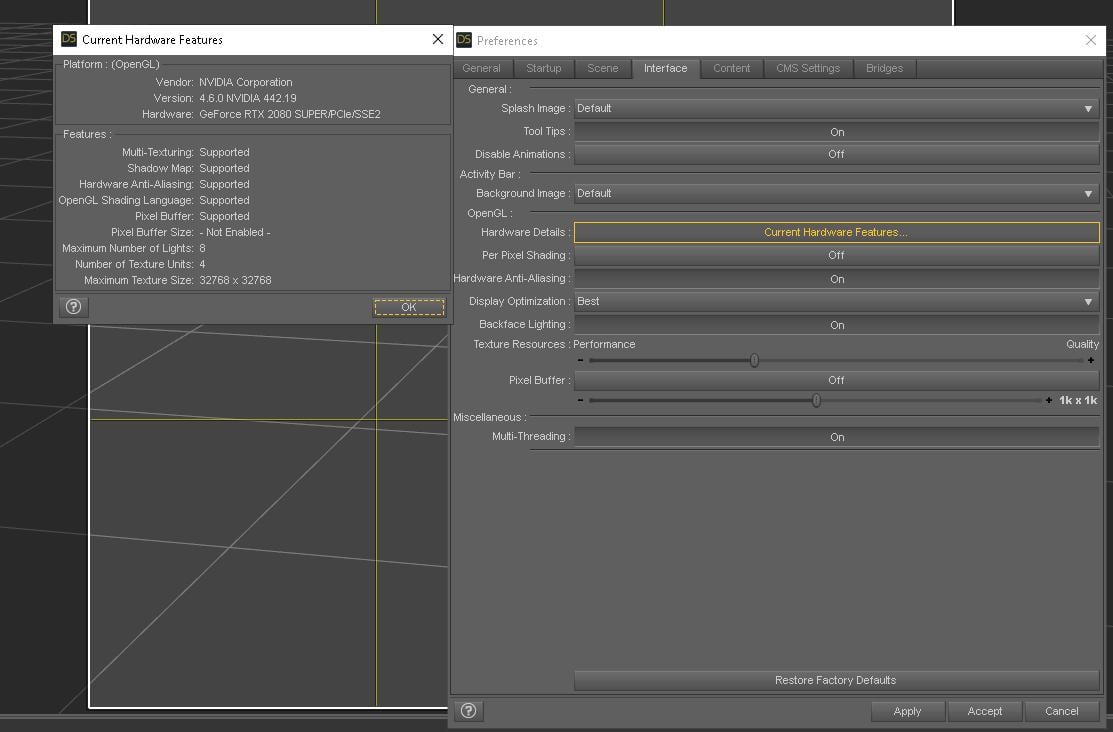Toggle Disable Animations setting
Image resolution: width=1113 pixels, height=732 pixels.
(837, 154)
